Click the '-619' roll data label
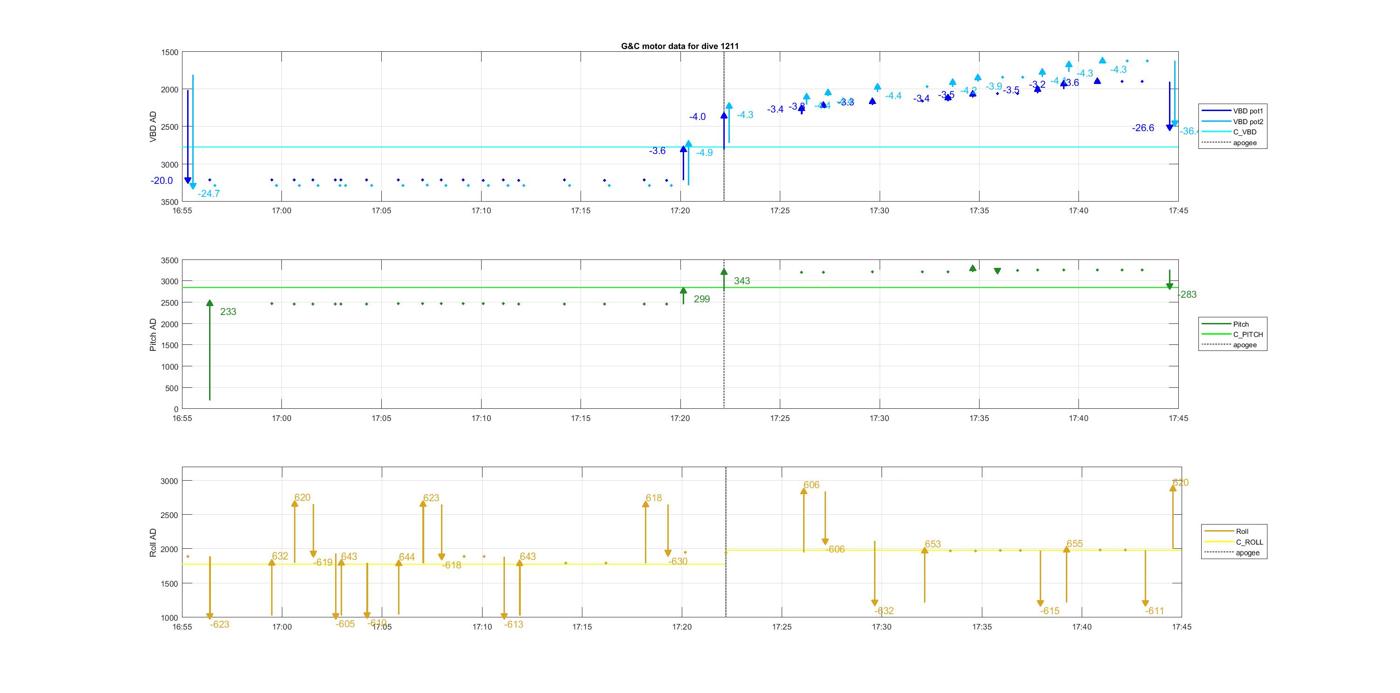Screen dimensions: 1400x693 point(323,563)
